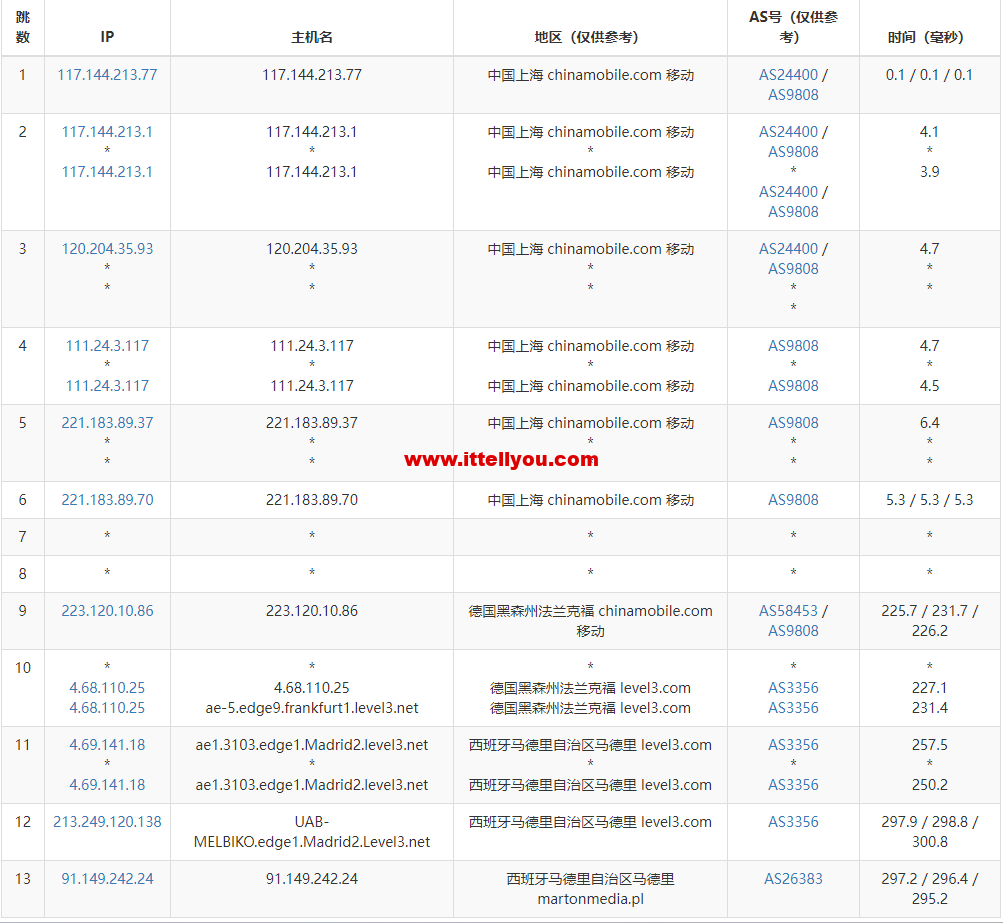Select time value "4.5" in hop 4
Screen dimensions: 1003x923
929,386
